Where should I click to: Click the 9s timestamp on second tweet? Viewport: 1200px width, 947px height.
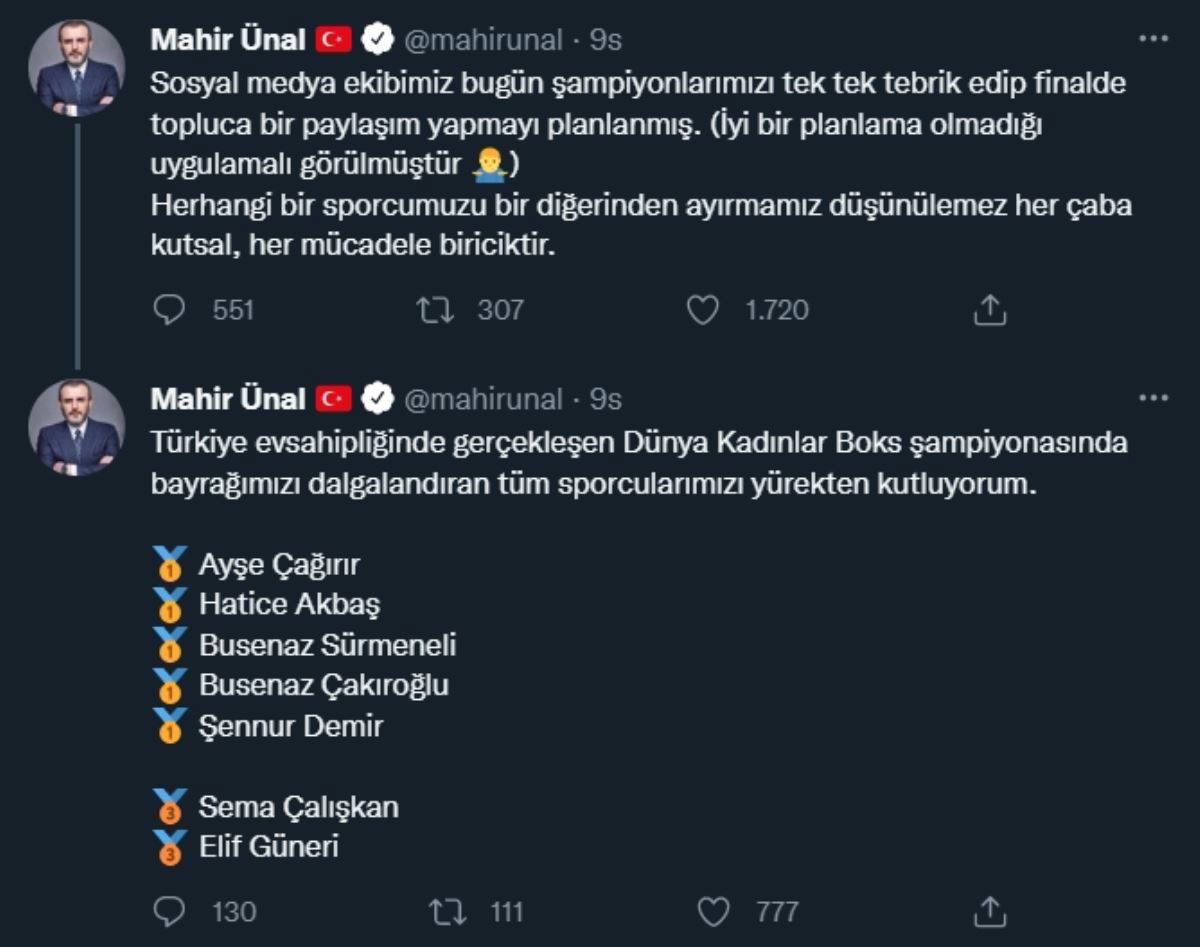pos(605,400)
